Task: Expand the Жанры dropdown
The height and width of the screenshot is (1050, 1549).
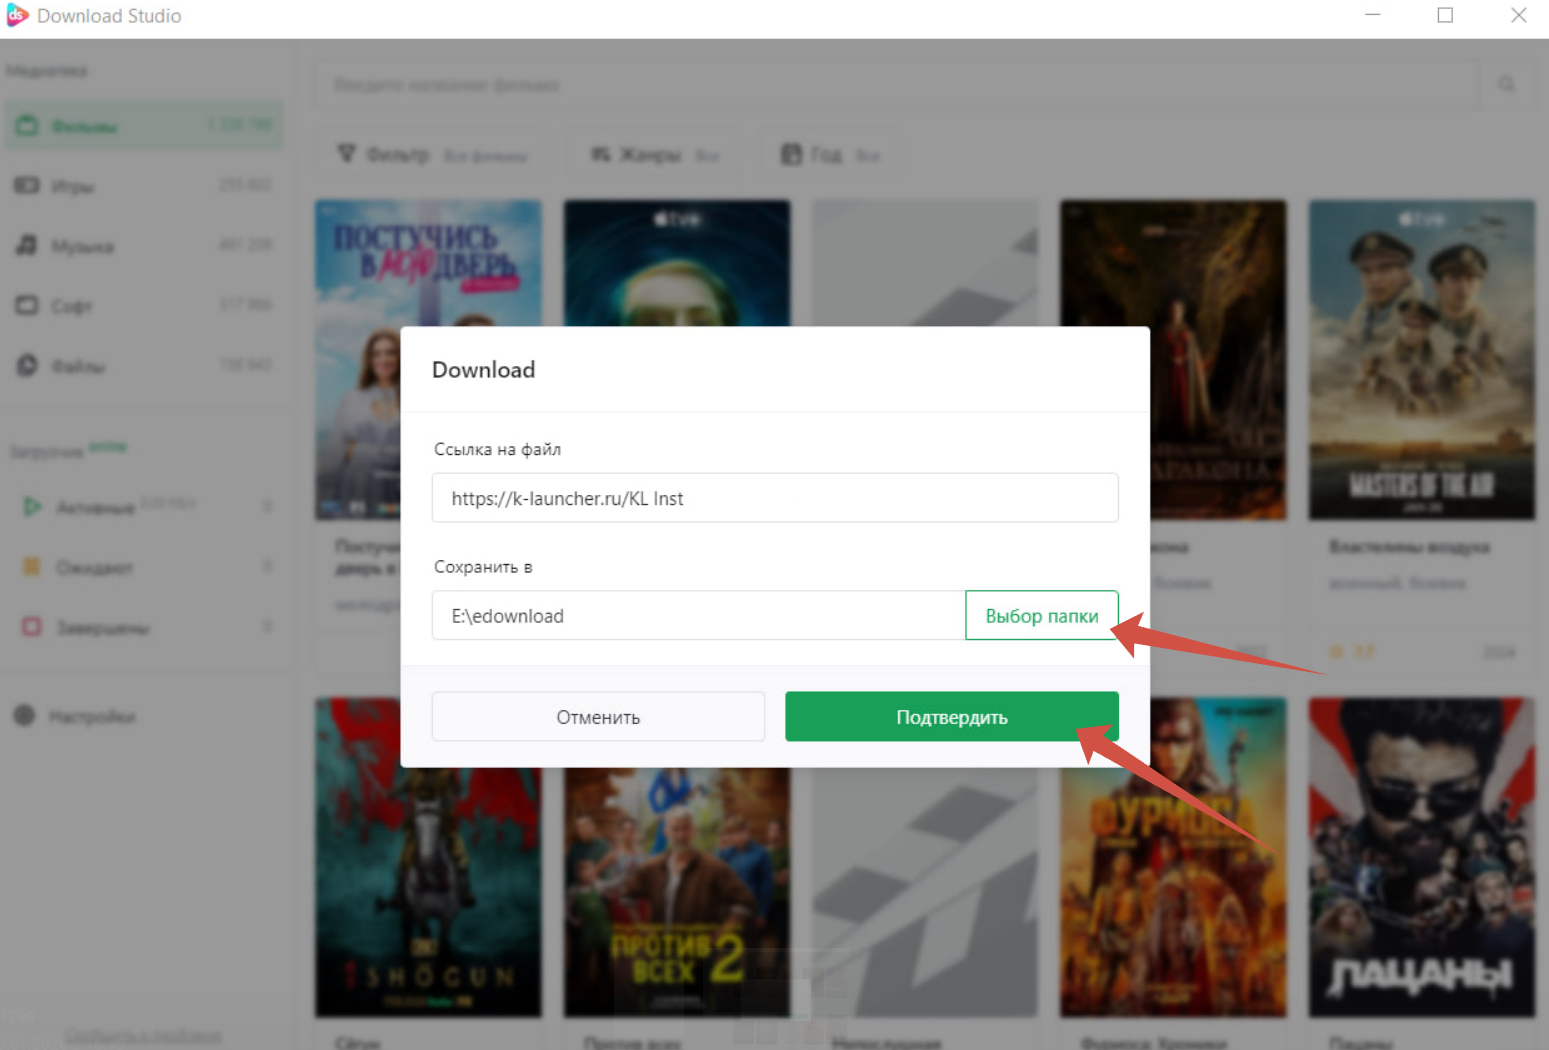Action: [655, 155]
